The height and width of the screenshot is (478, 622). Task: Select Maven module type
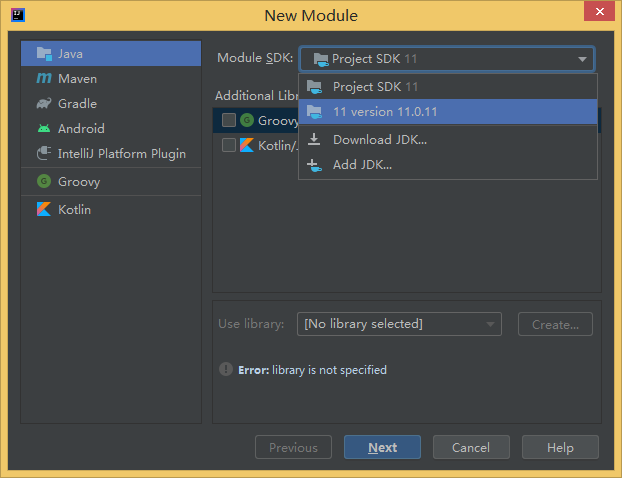[x=111, y=79]
